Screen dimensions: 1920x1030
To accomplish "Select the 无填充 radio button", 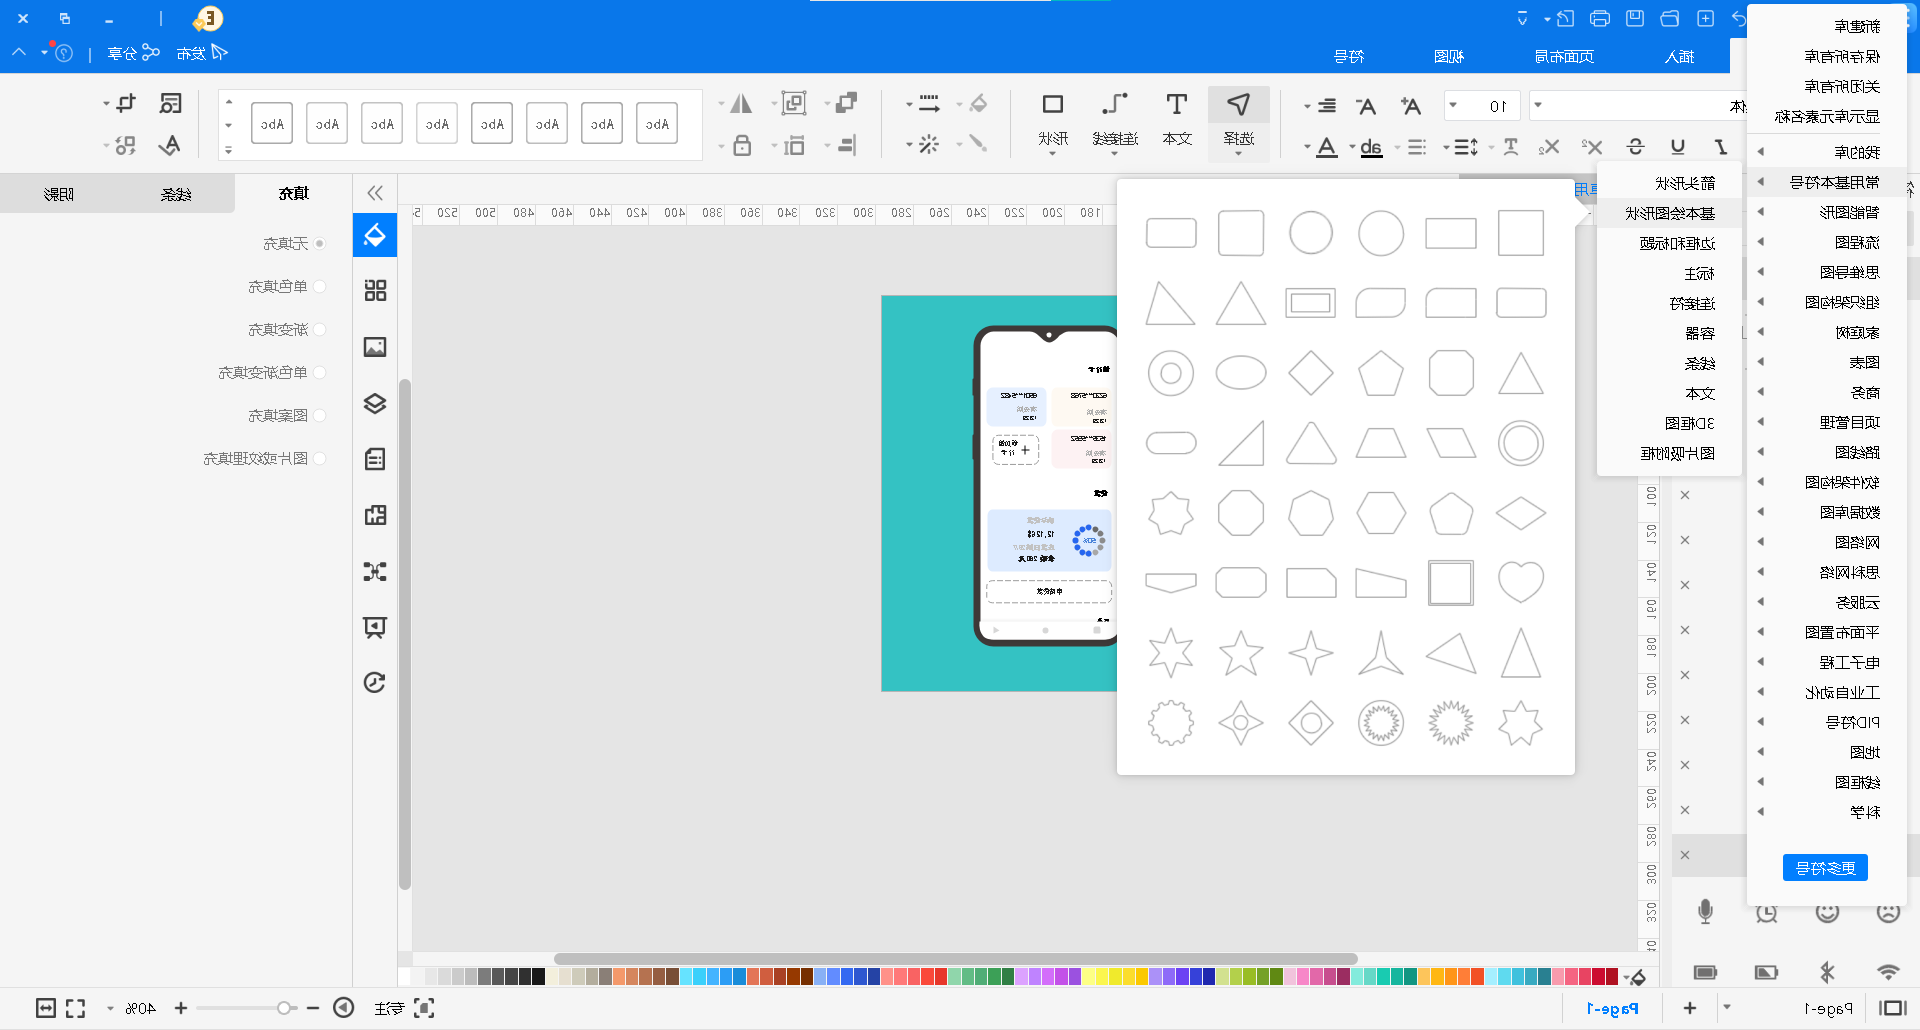I will click(320, 243).
